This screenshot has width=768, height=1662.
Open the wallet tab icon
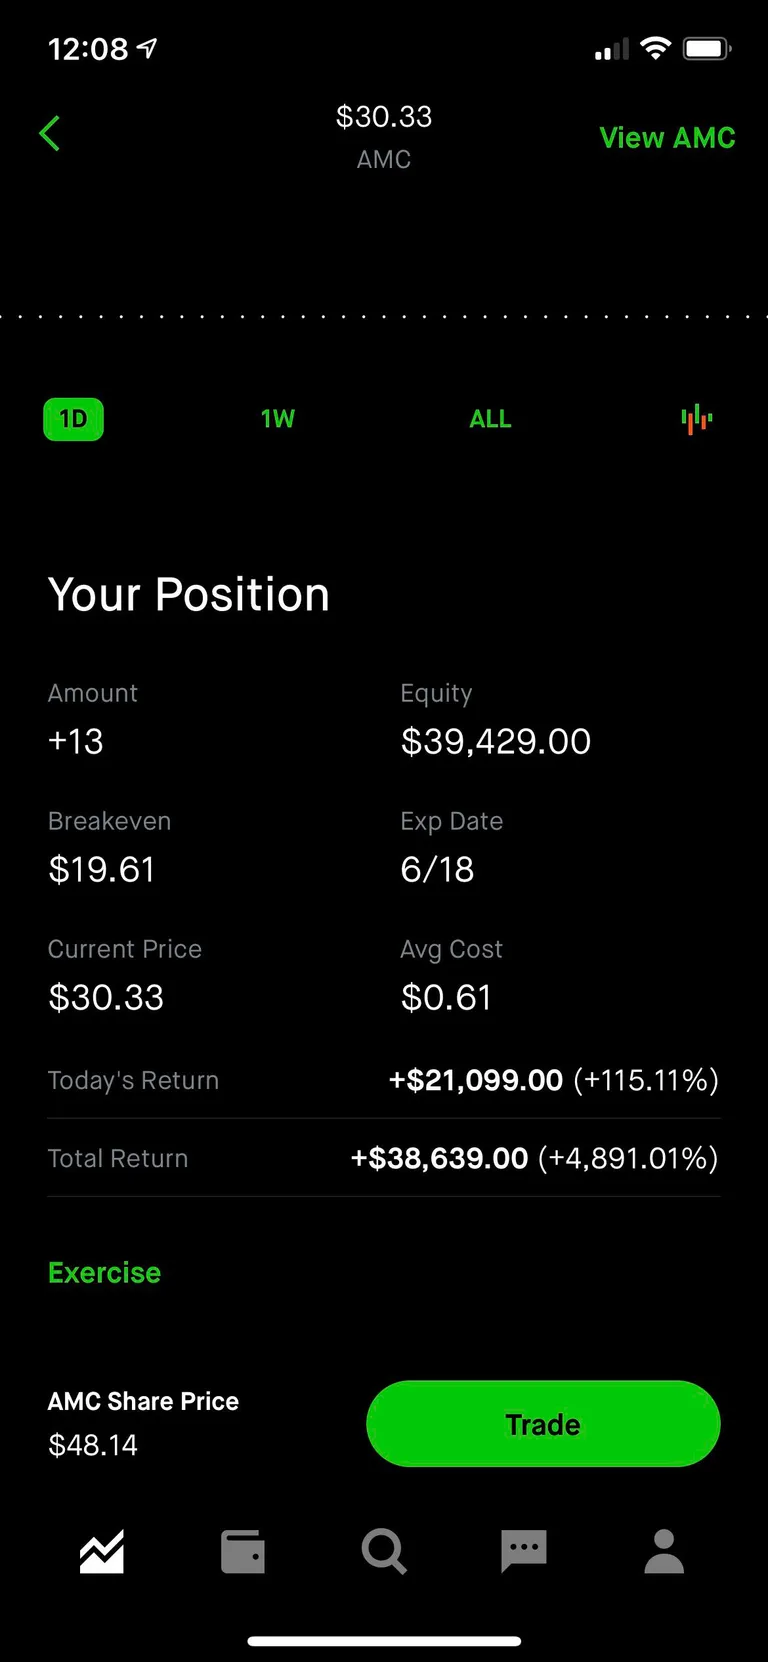pyautogui.click(x=243, y=1552)
